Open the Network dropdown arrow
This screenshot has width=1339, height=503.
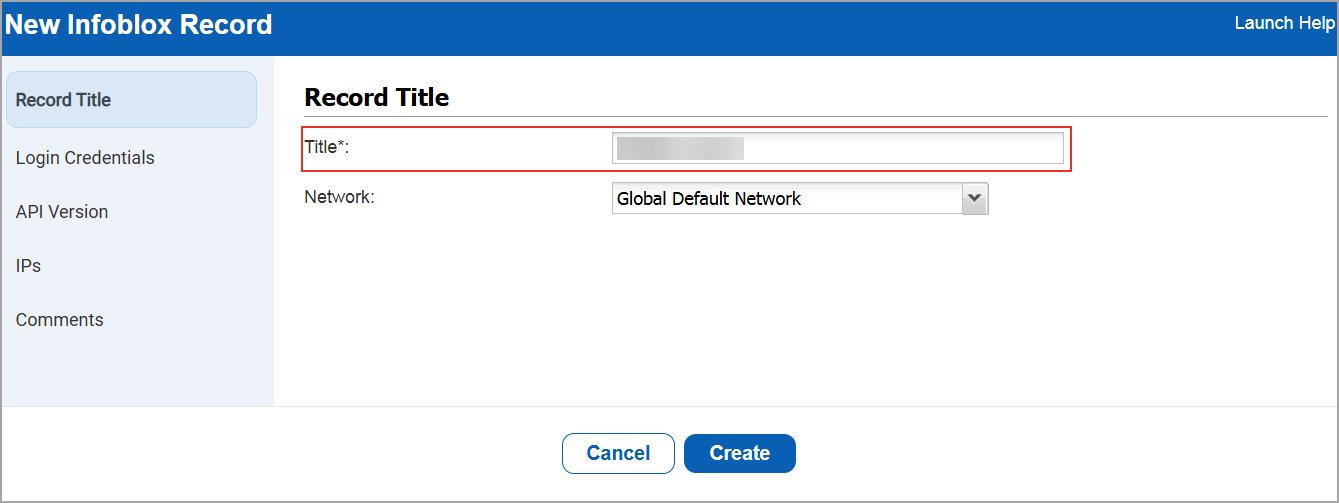974,198
